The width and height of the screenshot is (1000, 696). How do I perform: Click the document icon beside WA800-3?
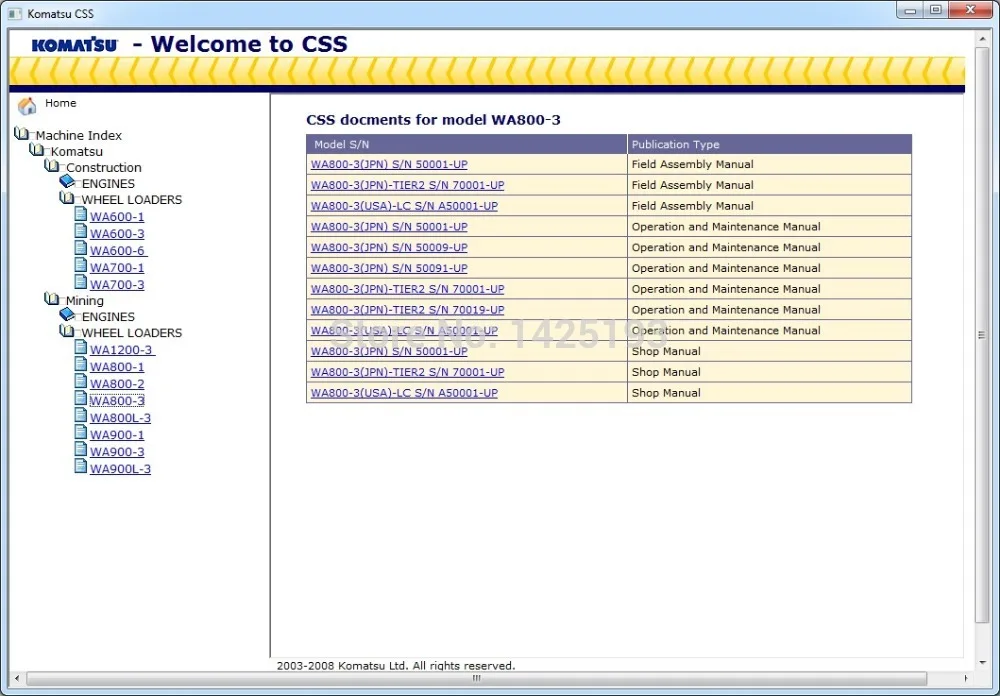(x=80, y=398)
